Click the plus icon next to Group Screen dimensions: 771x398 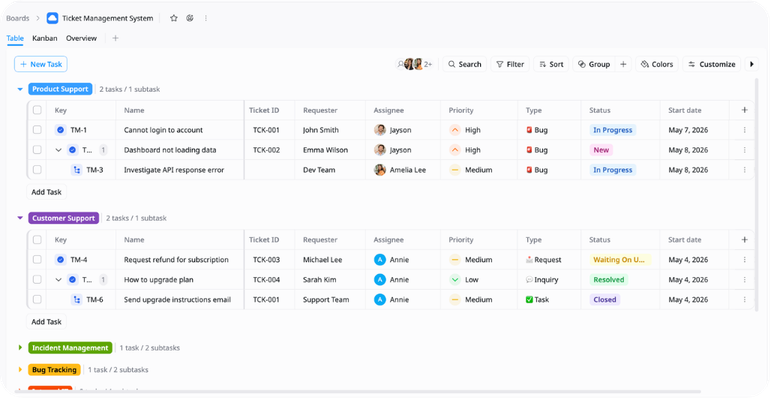coord(623,64)
